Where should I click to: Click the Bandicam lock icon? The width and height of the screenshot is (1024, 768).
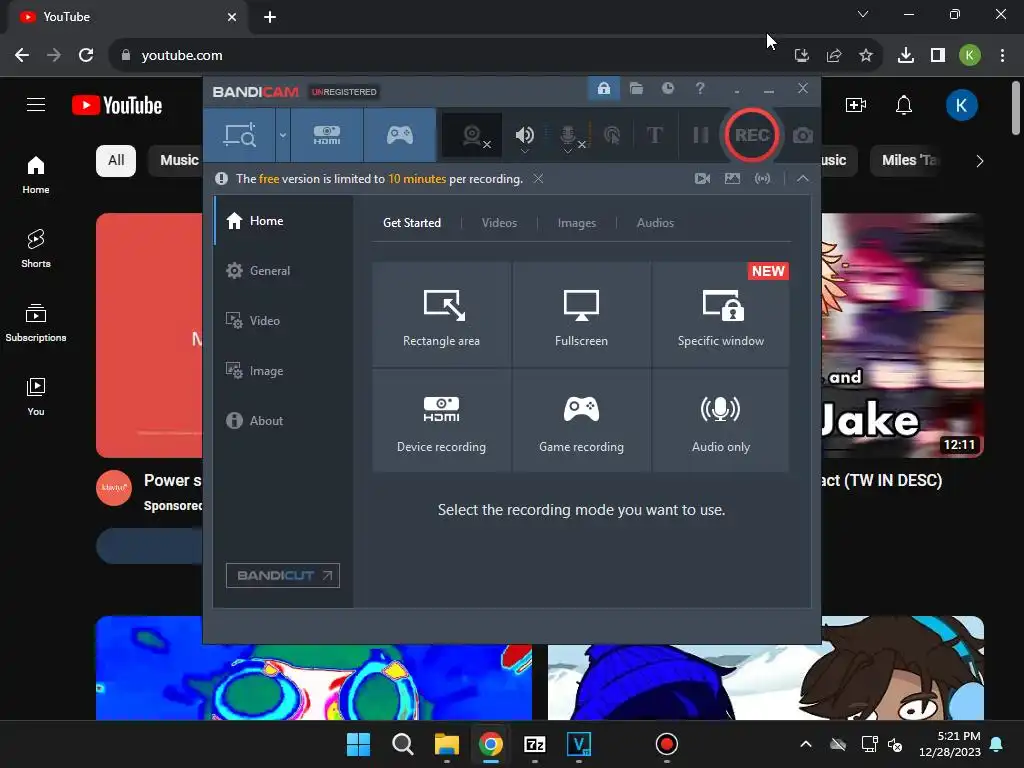coord(604,88)
